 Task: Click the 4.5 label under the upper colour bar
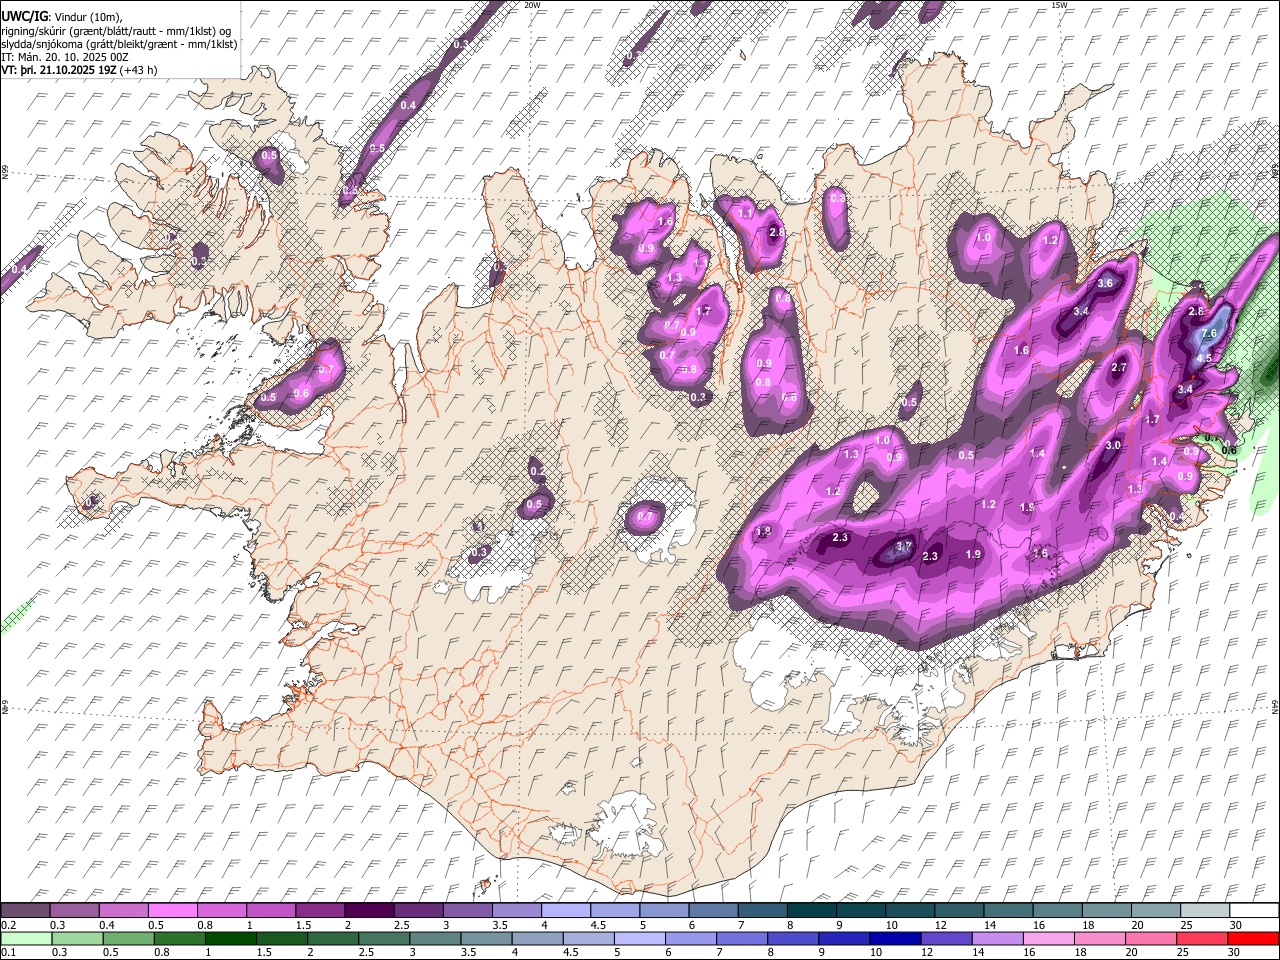coord(598,925)
